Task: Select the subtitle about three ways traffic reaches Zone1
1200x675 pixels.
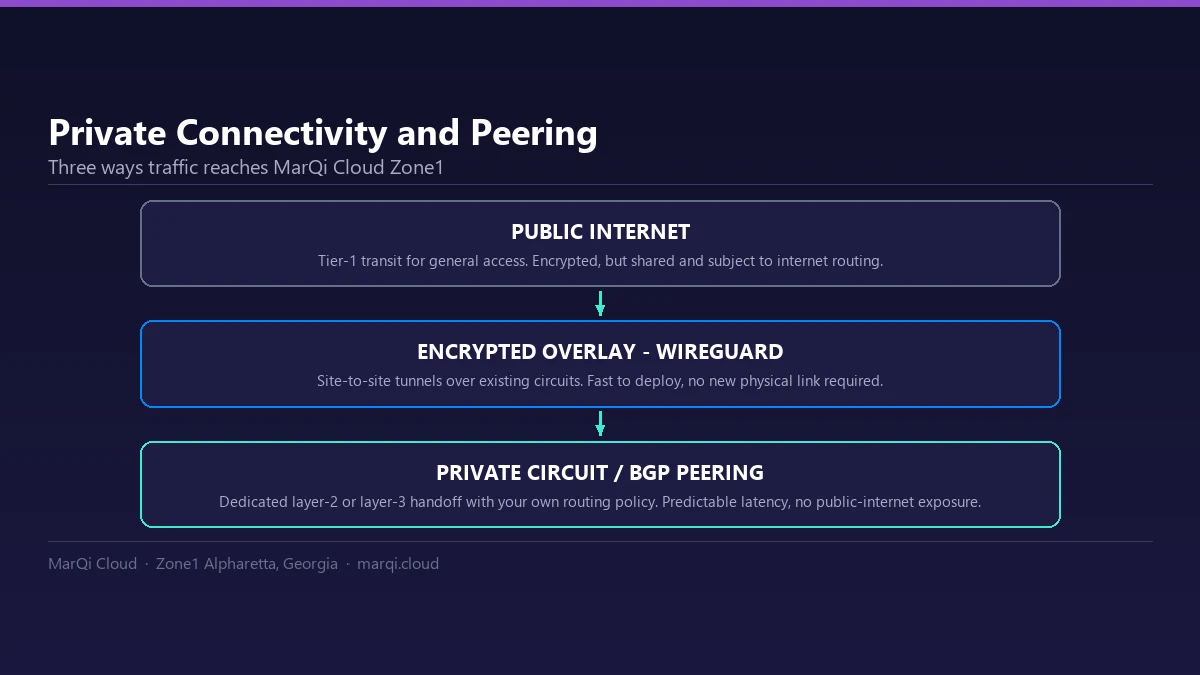Action: [246, 167]
